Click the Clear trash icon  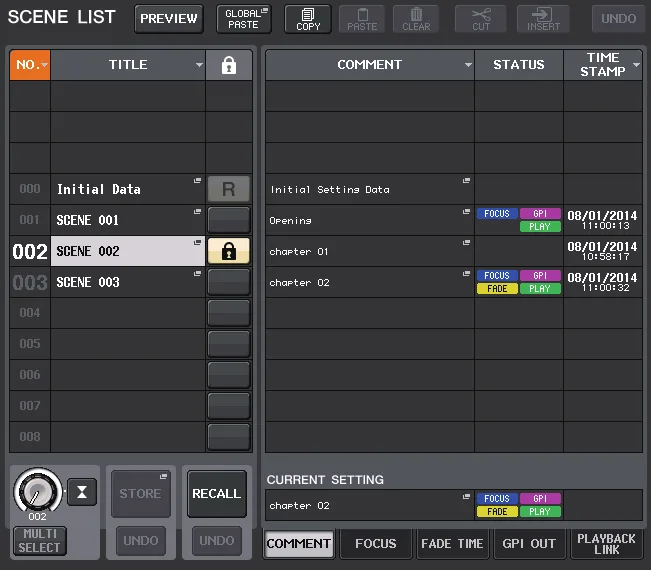[x=416, y=19]
